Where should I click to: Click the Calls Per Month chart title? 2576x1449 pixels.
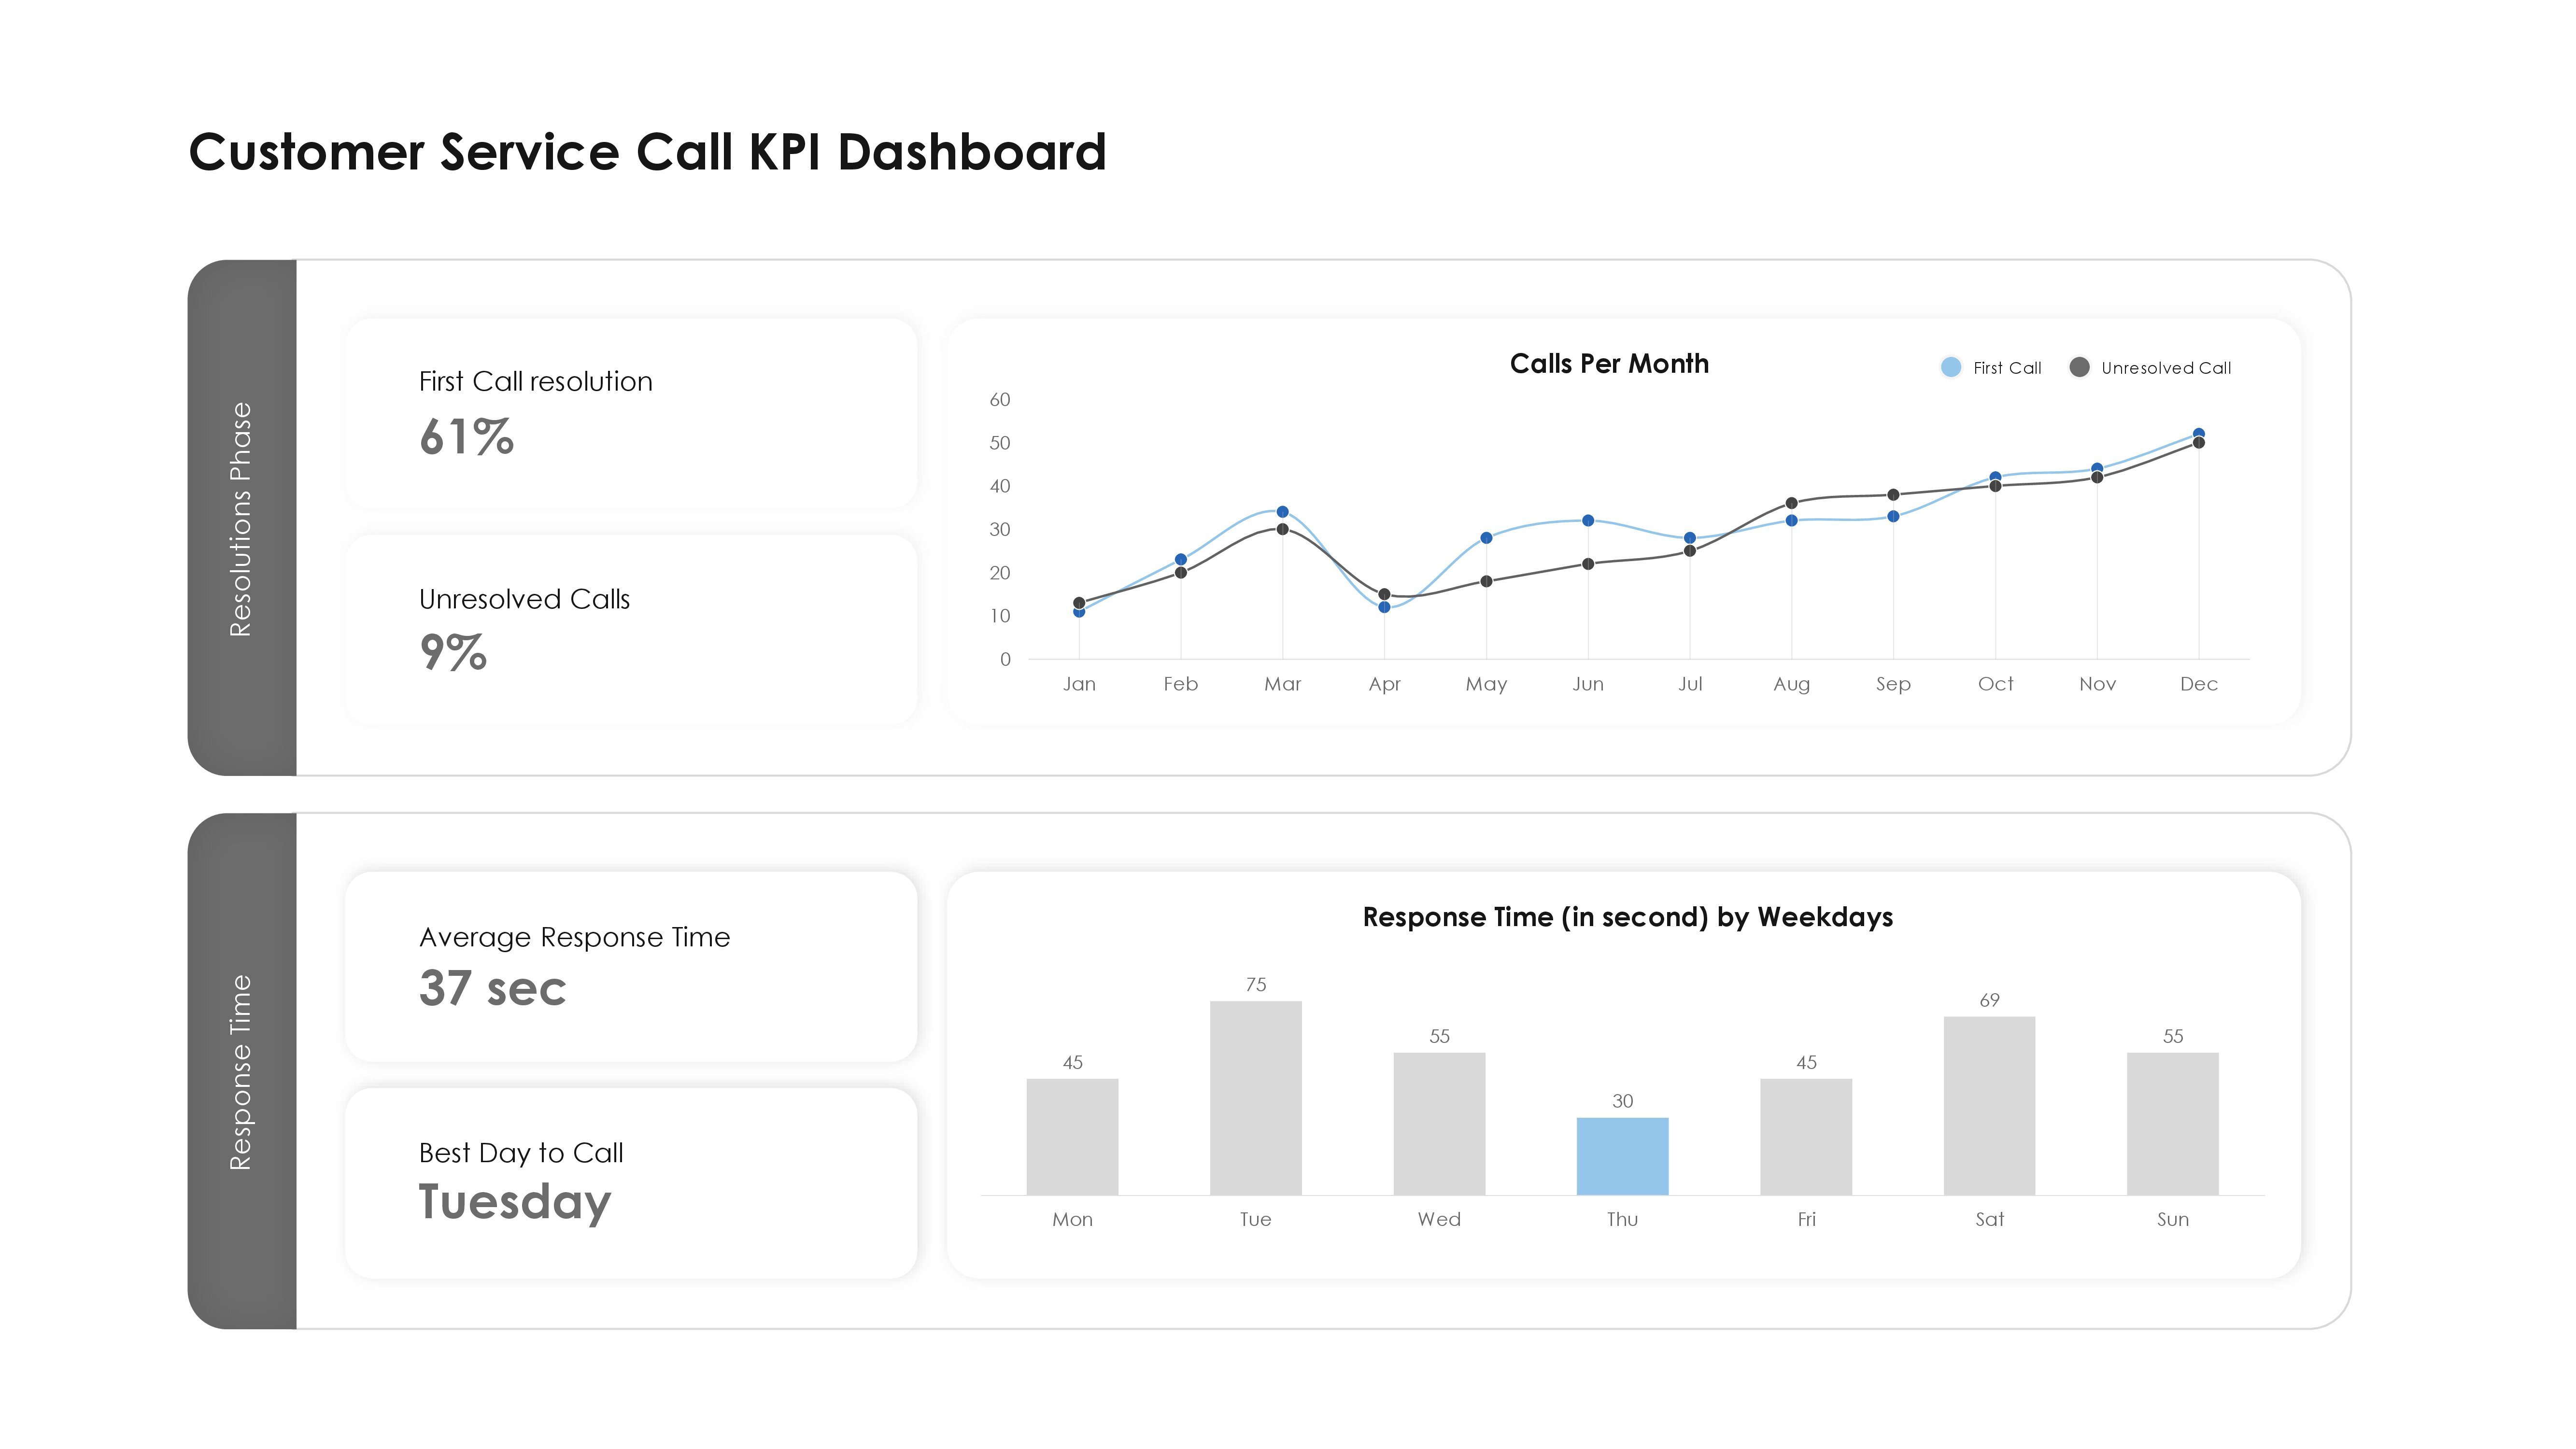(1609, 363)
